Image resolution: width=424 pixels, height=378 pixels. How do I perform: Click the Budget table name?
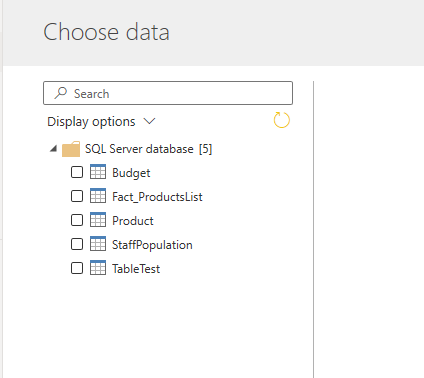point(131,173)
